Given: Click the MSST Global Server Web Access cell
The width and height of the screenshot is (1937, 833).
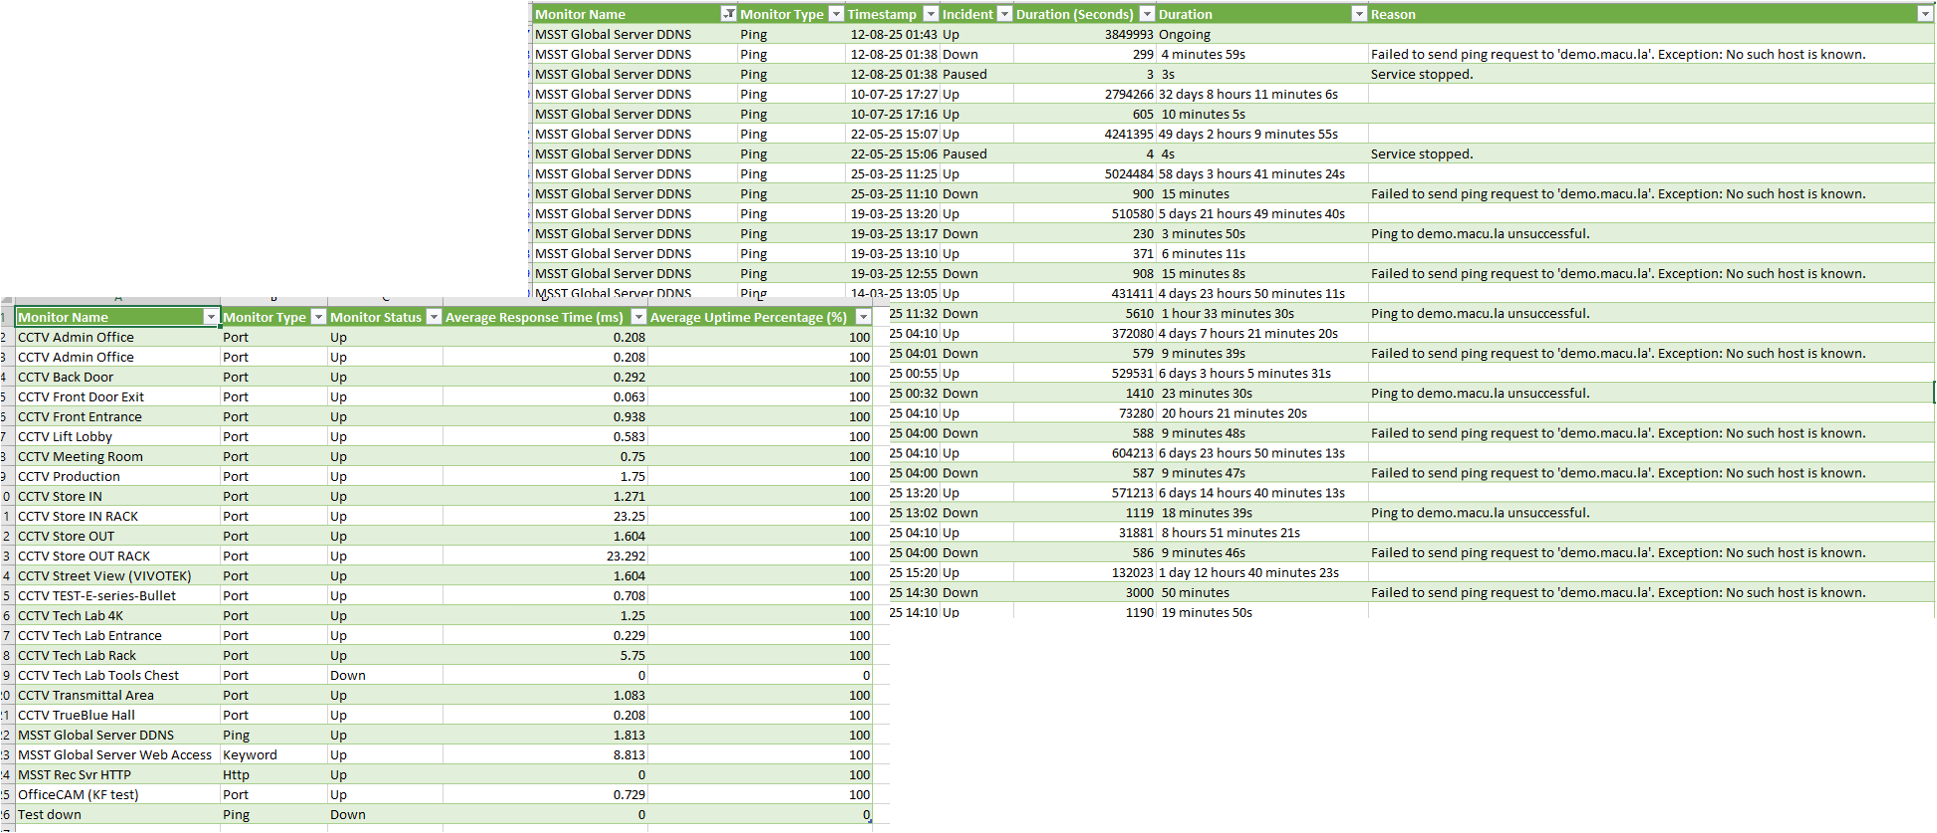Looking at the screenshot, I should 115,755.
